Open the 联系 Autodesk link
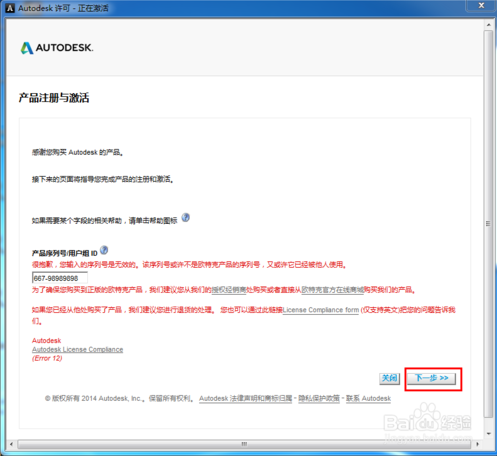Screen dimensions: 497x458 tap(368, 398)
